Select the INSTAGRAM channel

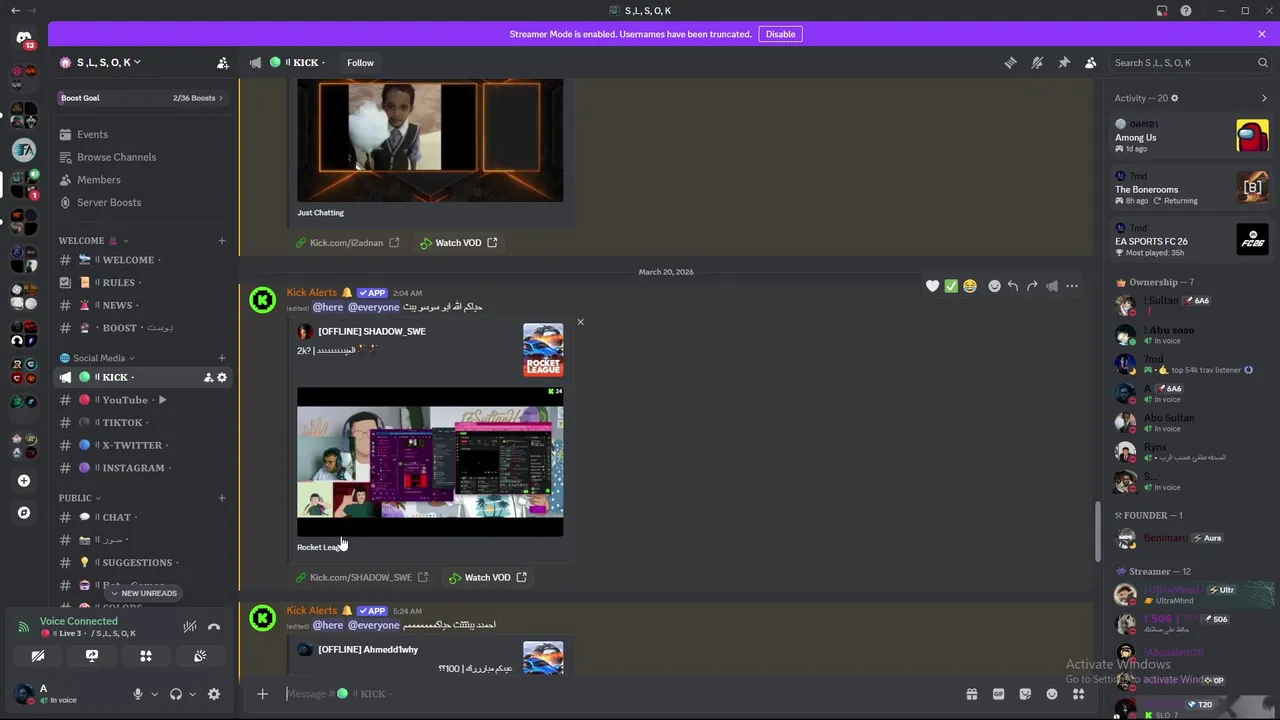coord(141,468)
